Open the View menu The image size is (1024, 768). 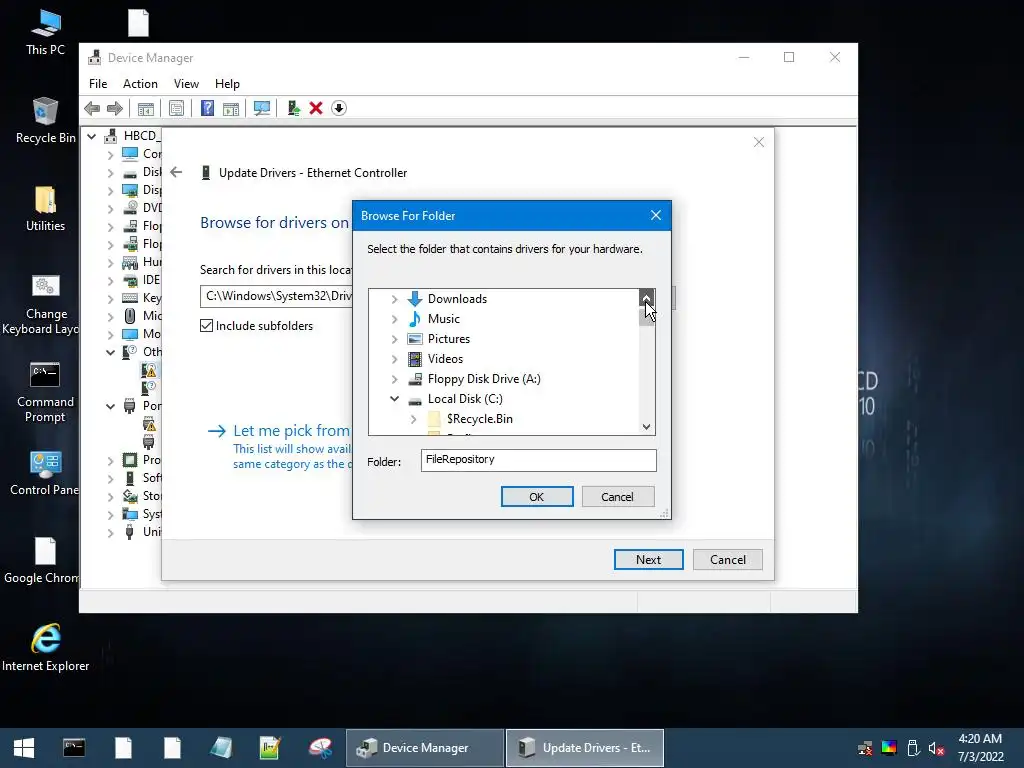point(186,84)
